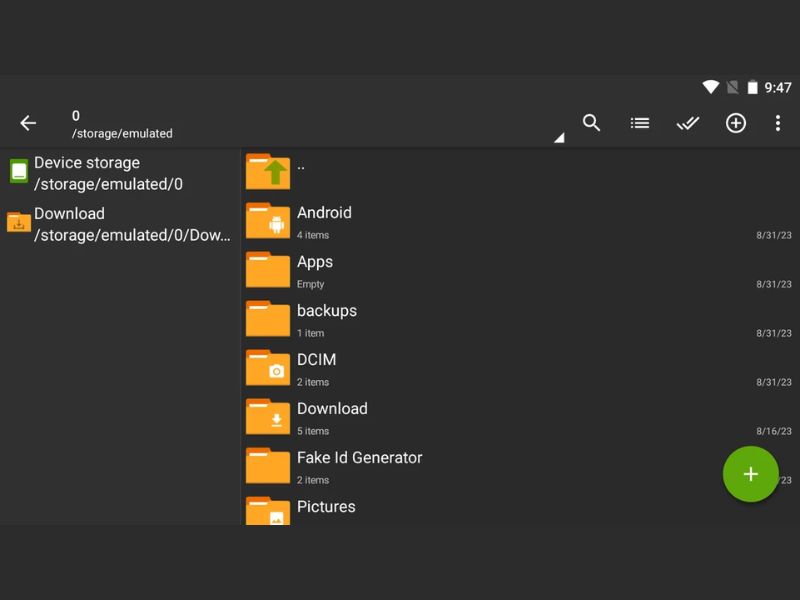
Task: Click the sidebar Download folder icon
Action: pyautogui.click(x=19, y=222)
